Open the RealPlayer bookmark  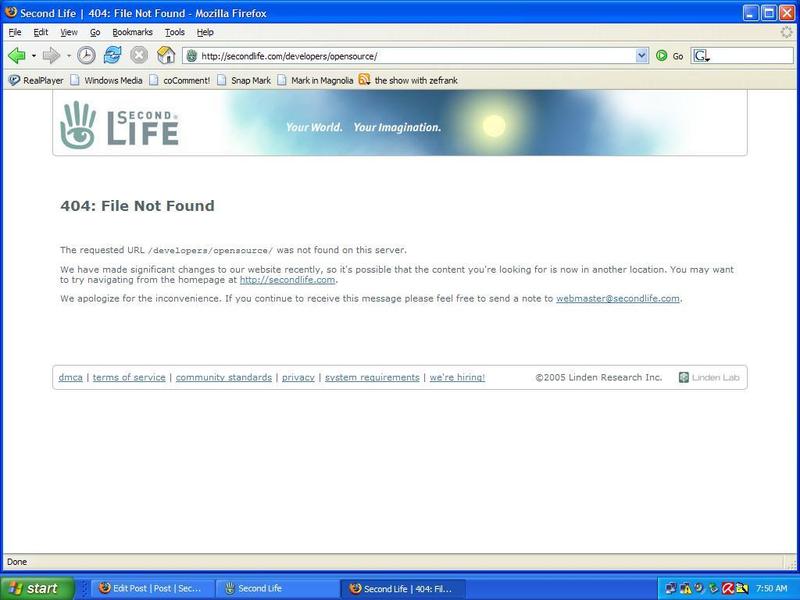click(36, 80)
